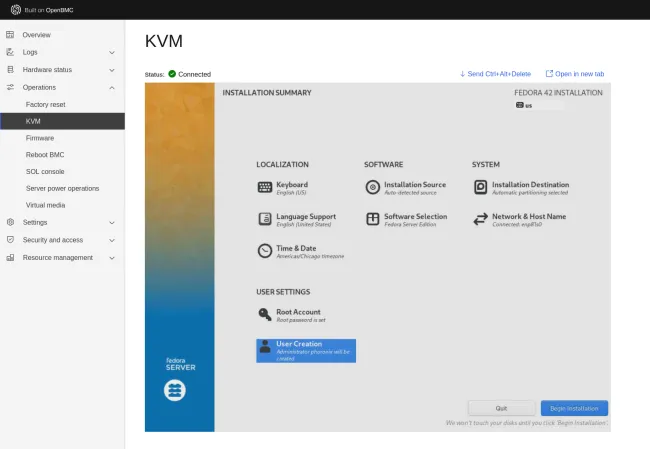Click Send Ctrl+Alt+Delete link

pyautogui.click(x=495, y=74)
